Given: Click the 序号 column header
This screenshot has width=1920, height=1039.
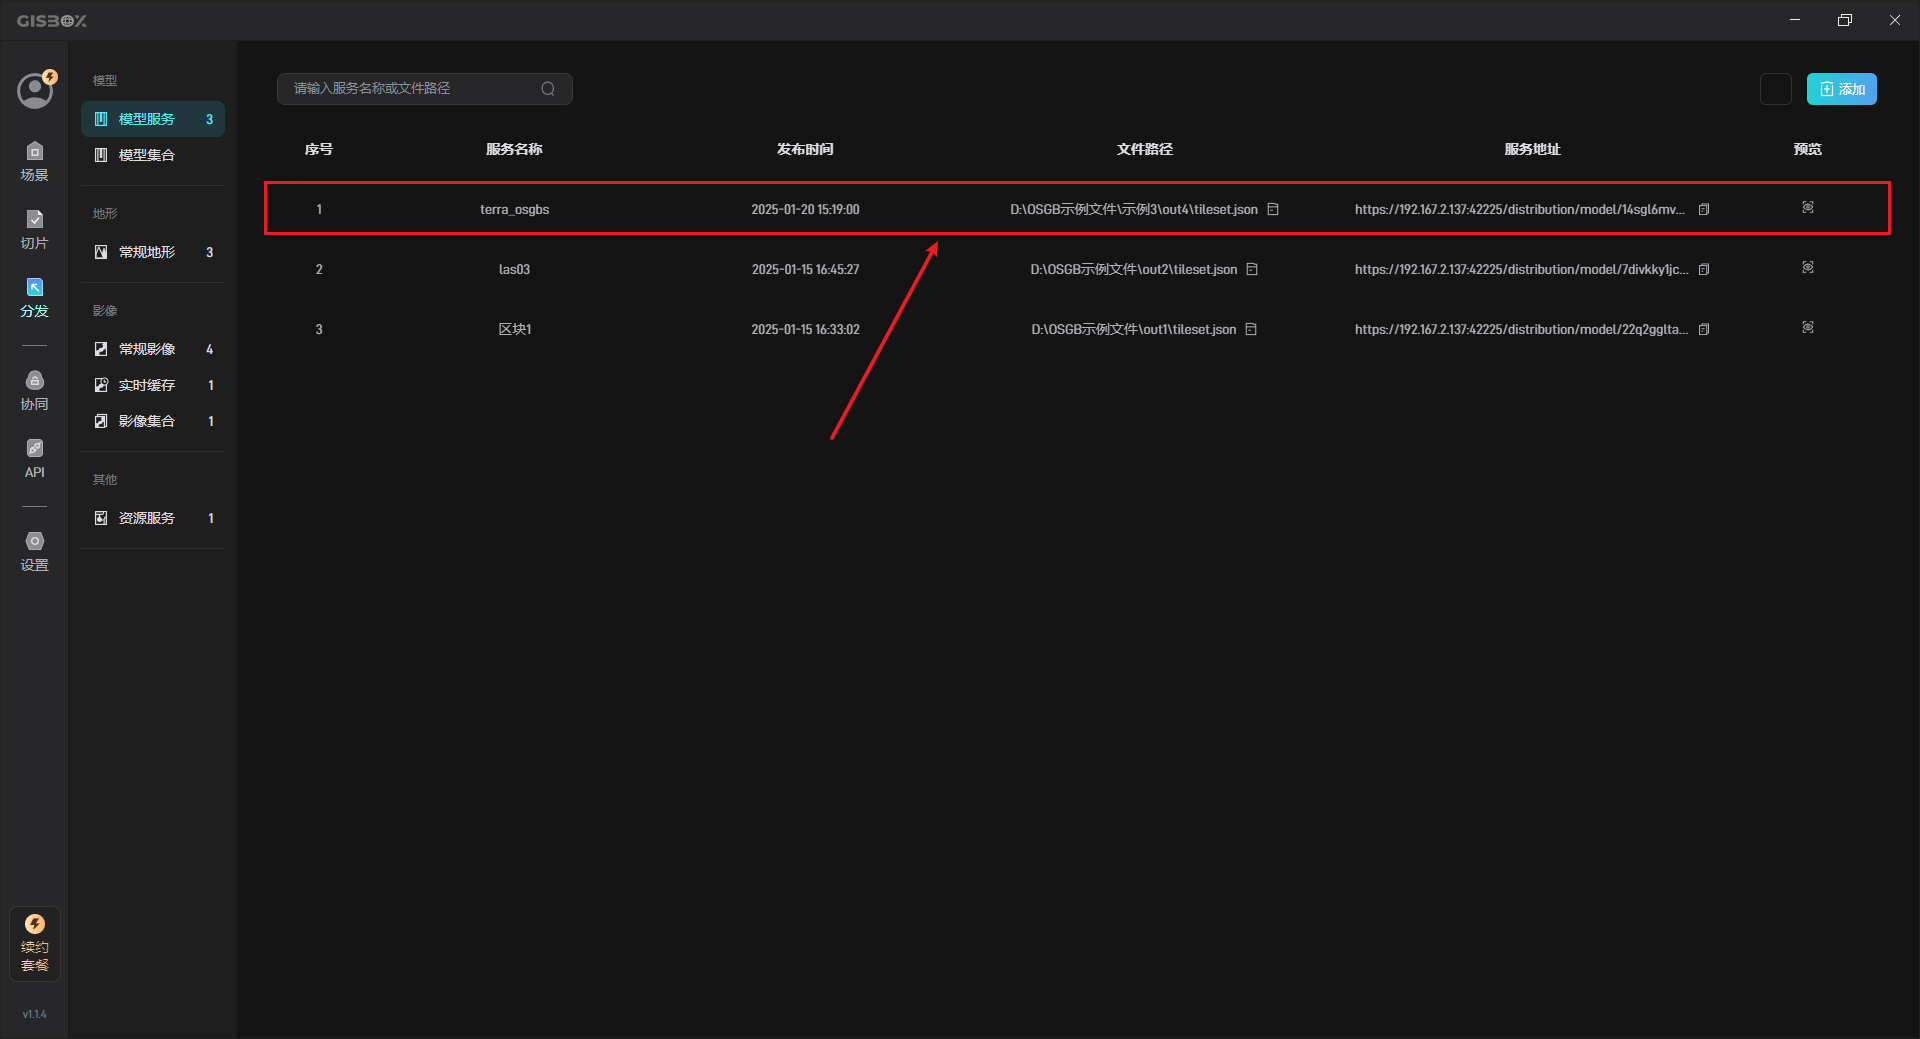Looking at the screenshot, I should pyautogui.click(x=319, y=149).
